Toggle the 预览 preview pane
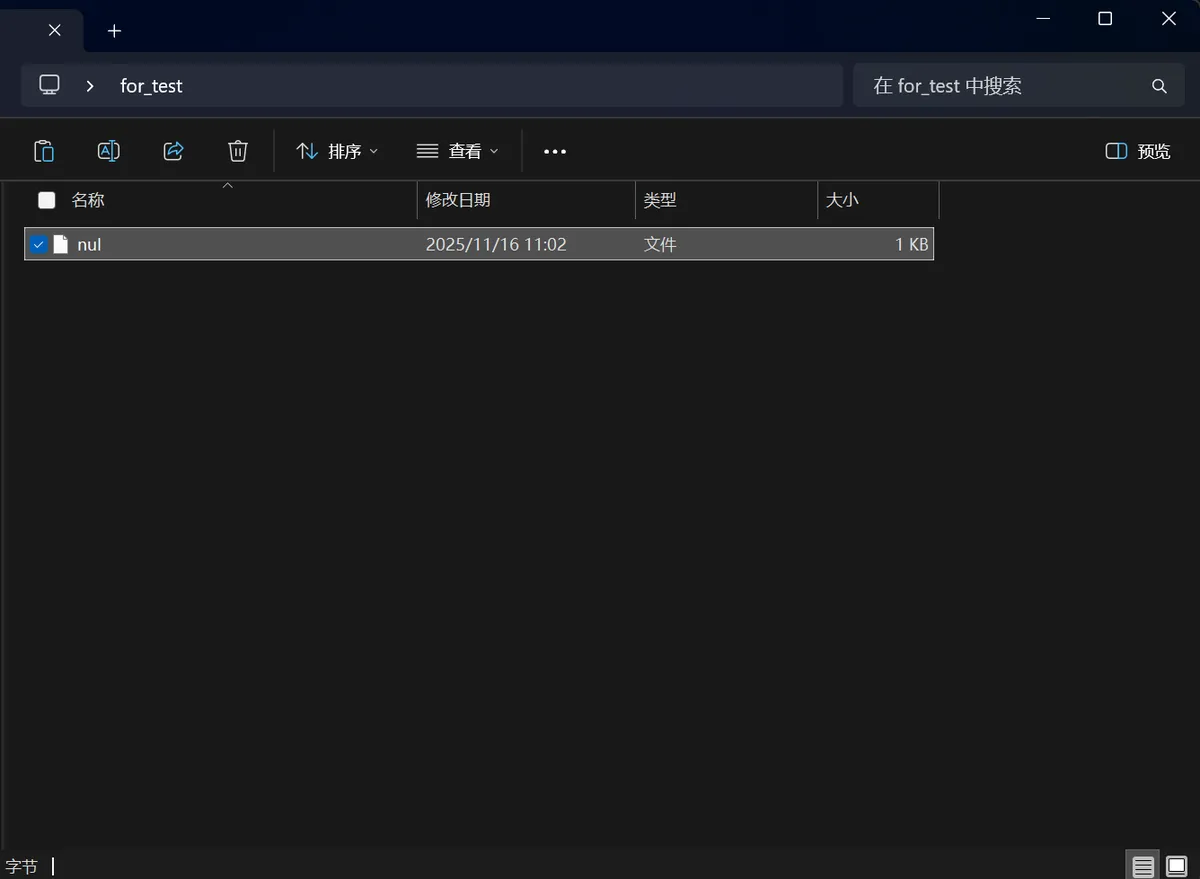 point(1138,151)
